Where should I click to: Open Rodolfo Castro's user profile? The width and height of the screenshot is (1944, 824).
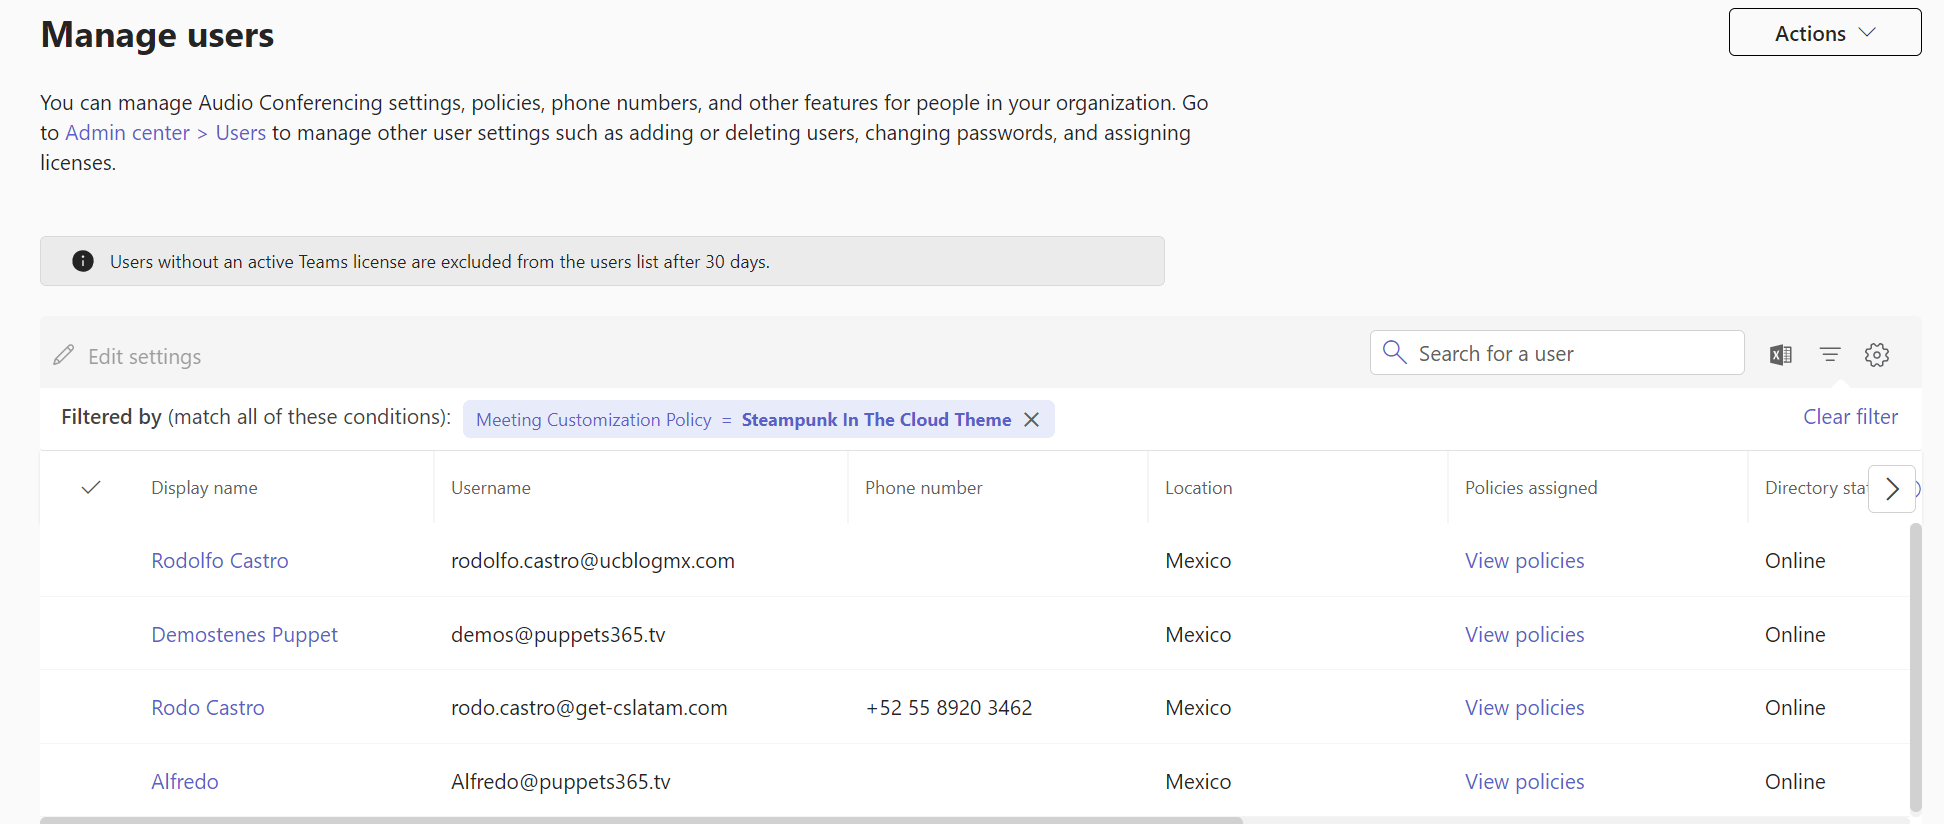point(220,561)
